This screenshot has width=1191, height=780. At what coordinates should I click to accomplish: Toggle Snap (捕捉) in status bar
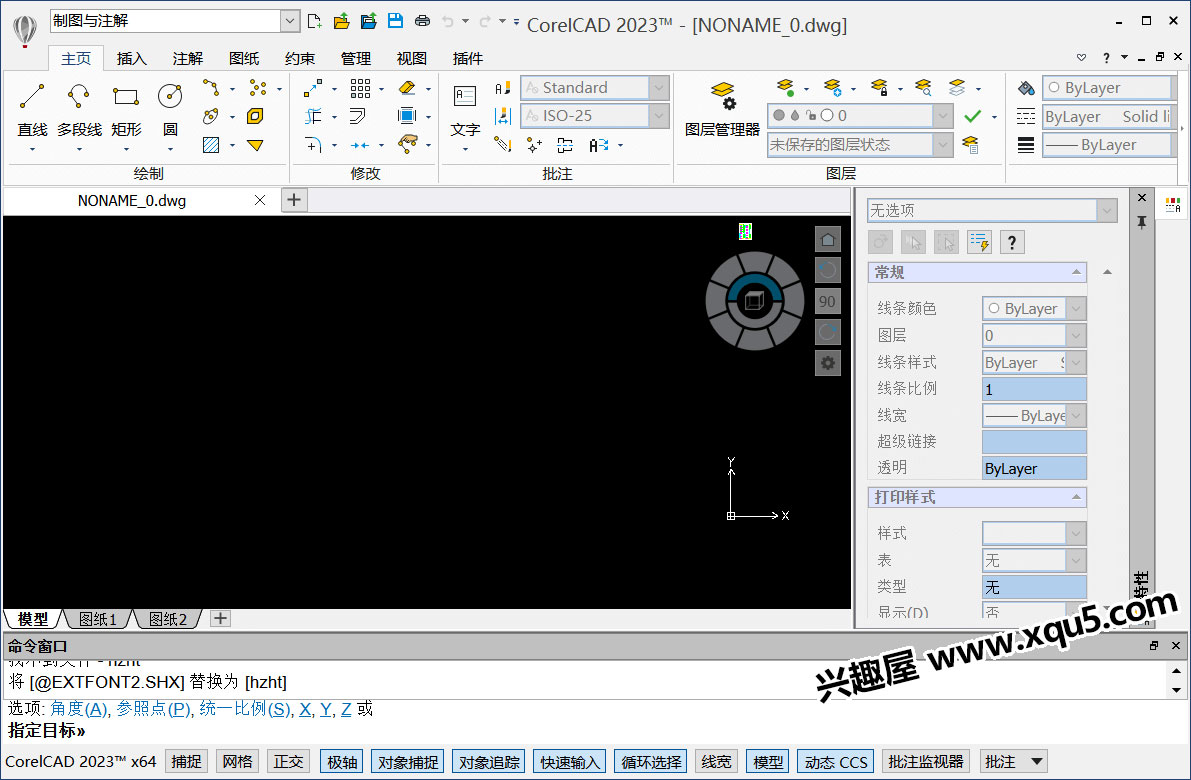pyautogui.click(x=186, y=762)
